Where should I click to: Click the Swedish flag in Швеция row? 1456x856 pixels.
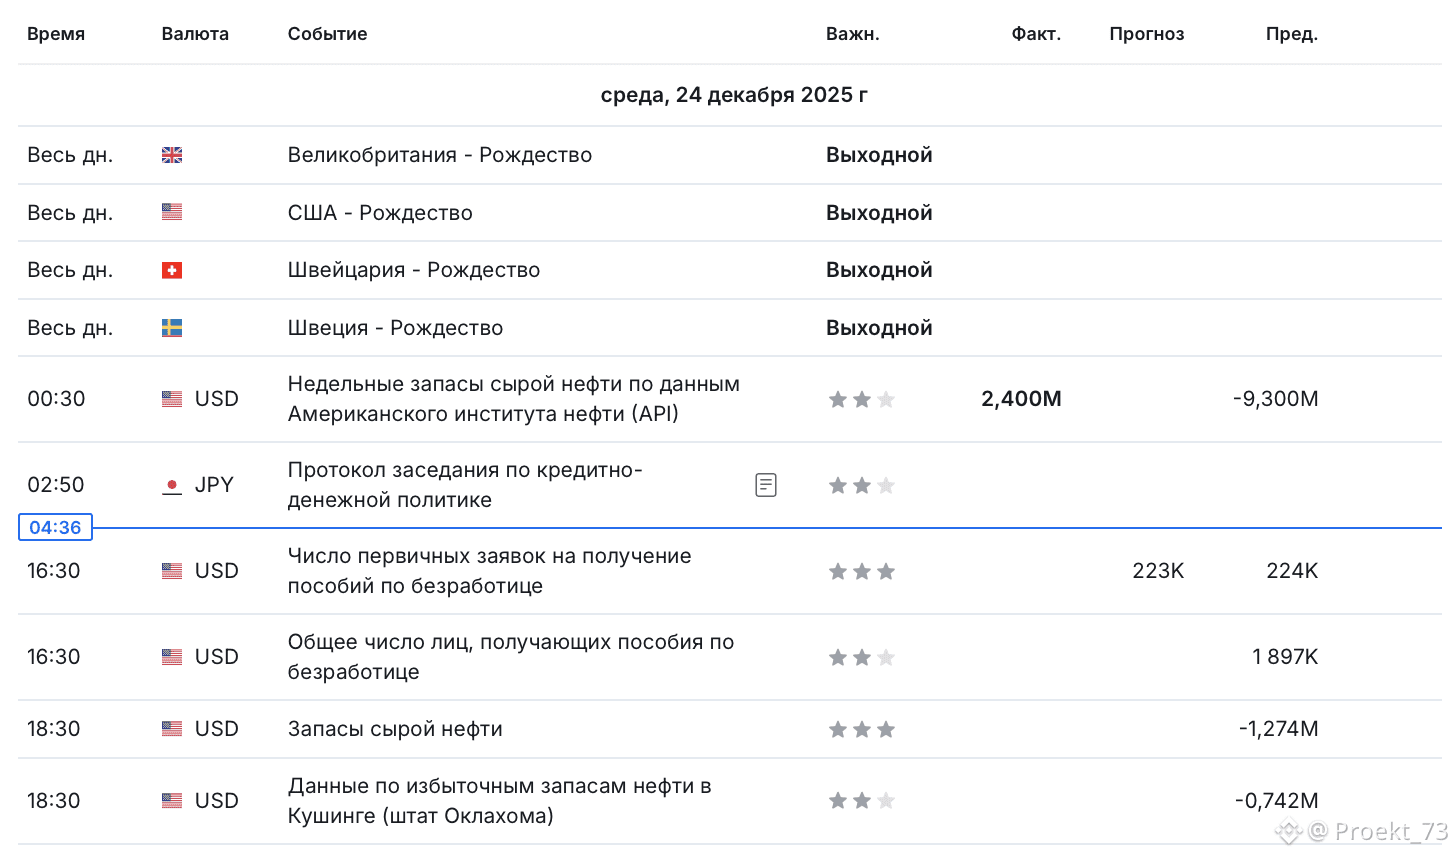(x=172, y=328)
